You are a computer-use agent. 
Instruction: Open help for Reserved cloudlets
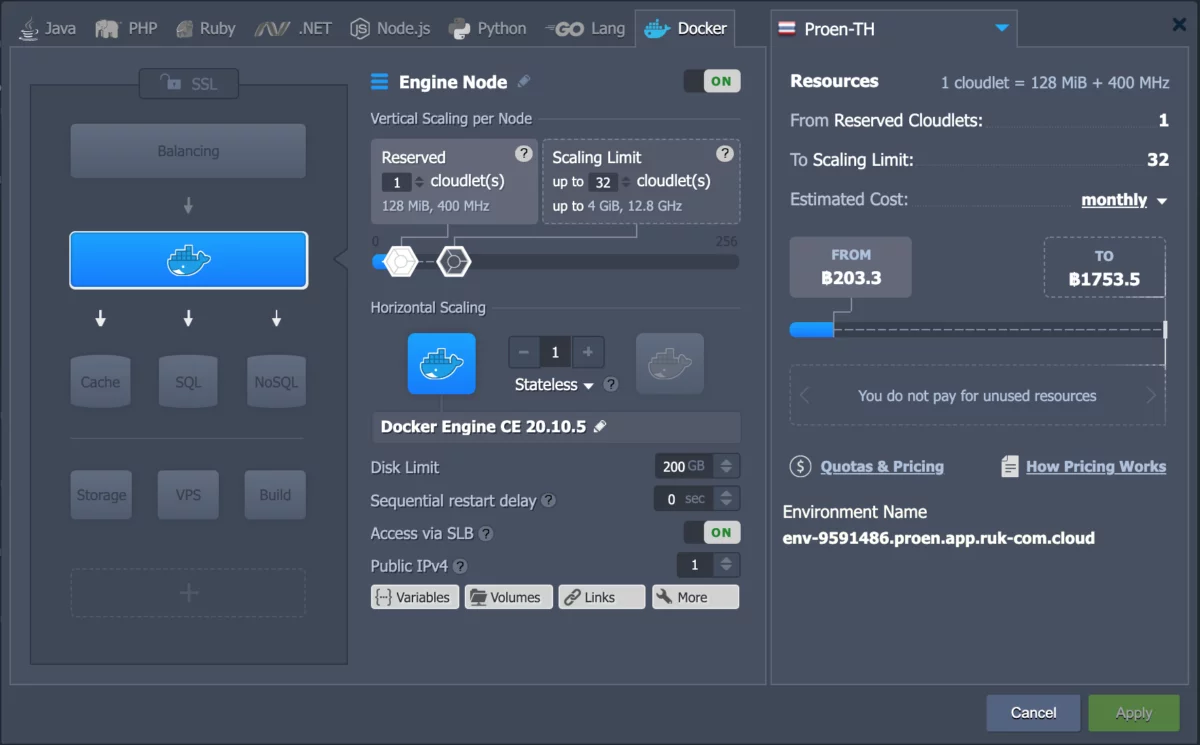523,153
